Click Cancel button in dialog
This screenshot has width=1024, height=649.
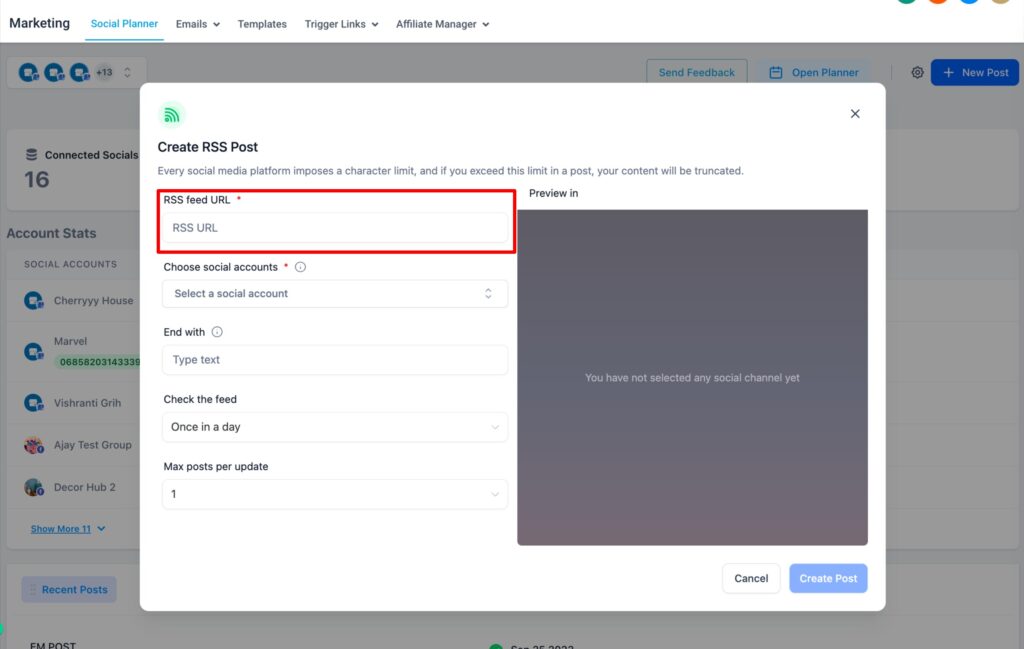(751, 578)
